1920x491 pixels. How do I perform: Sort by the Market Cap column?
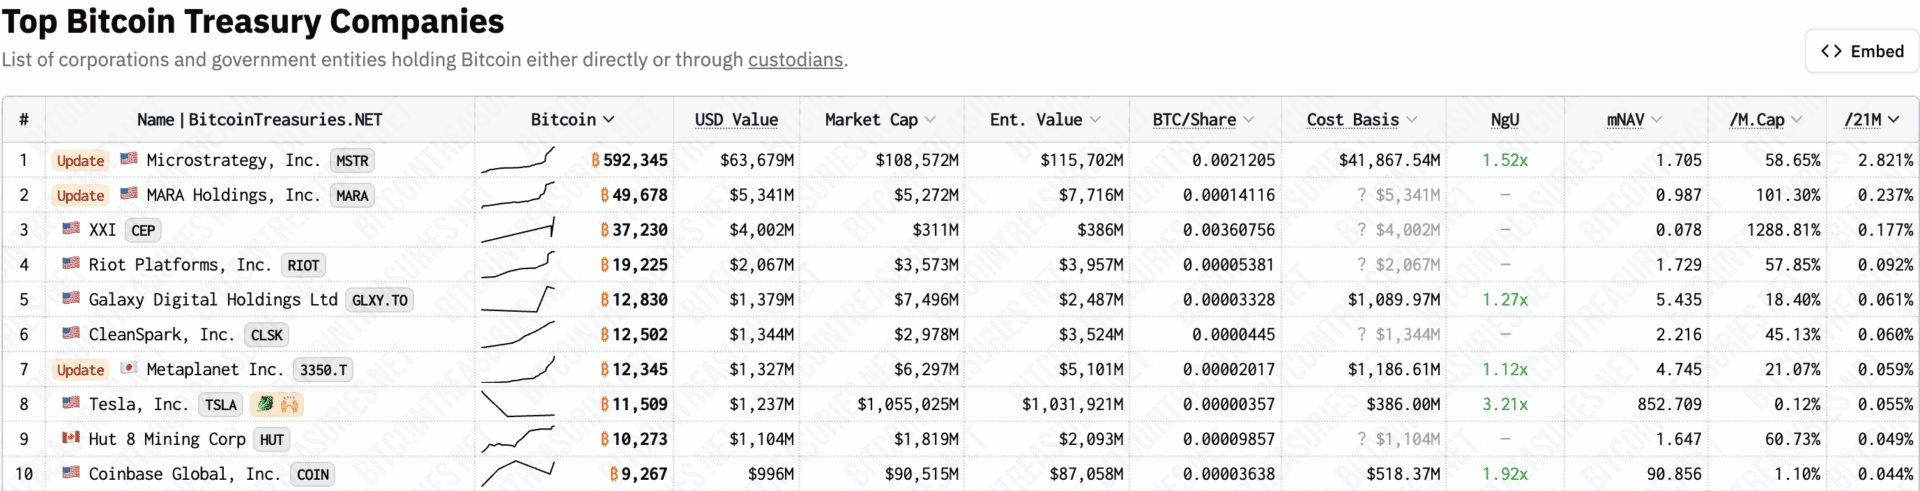click(880, 120)
